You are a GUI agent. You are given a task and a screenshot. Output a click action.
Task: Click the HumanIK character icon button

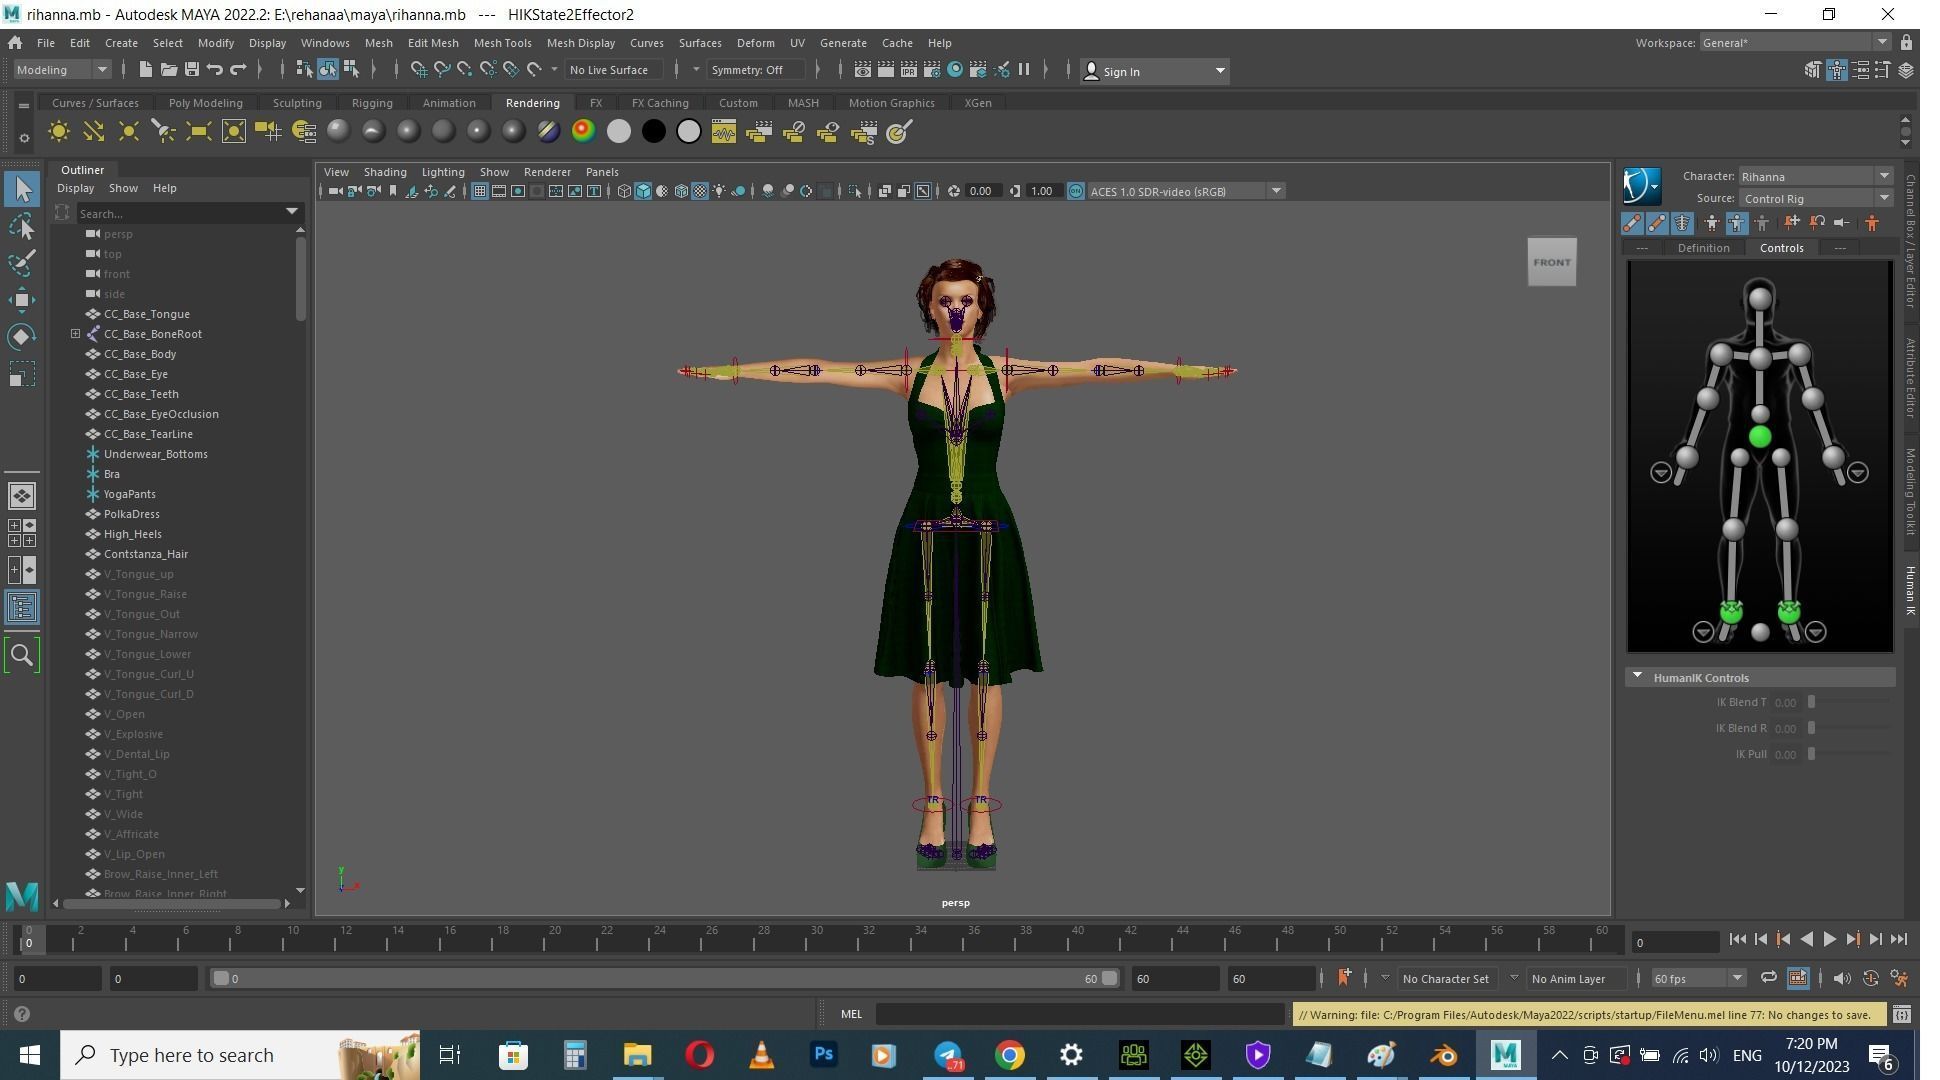pos(1641,186)
